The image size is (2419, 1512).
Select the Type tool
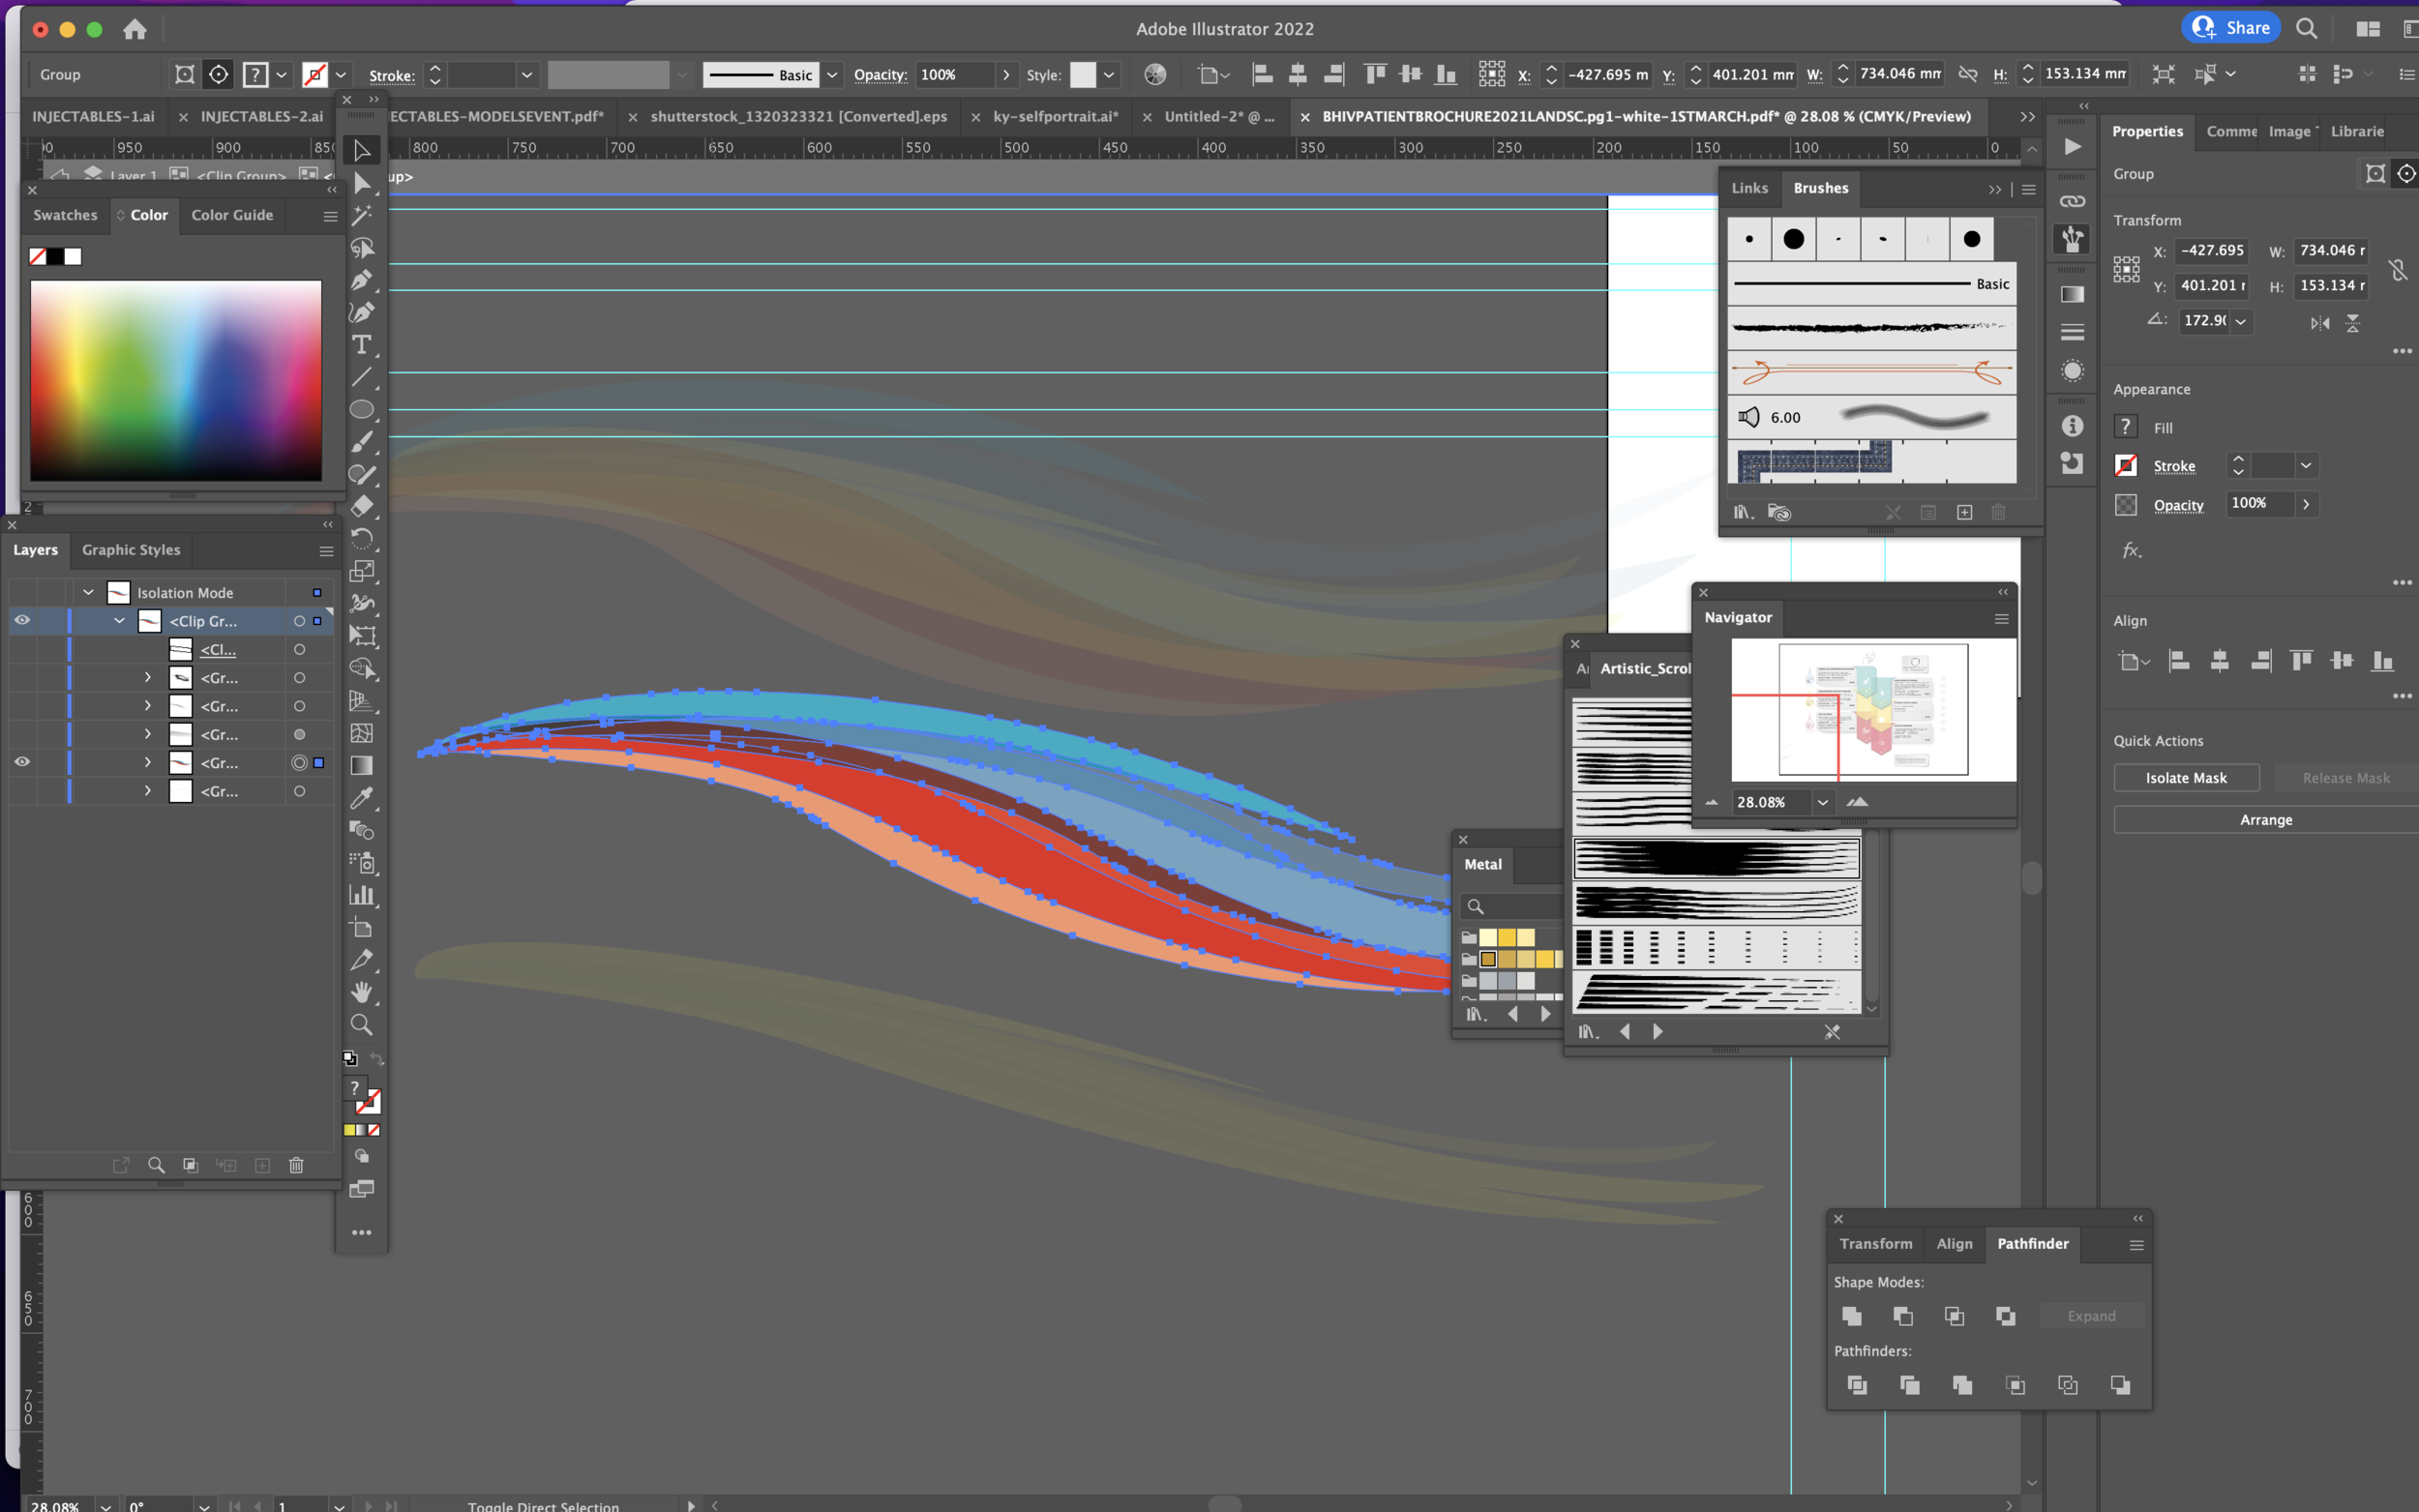pos(362,345)
